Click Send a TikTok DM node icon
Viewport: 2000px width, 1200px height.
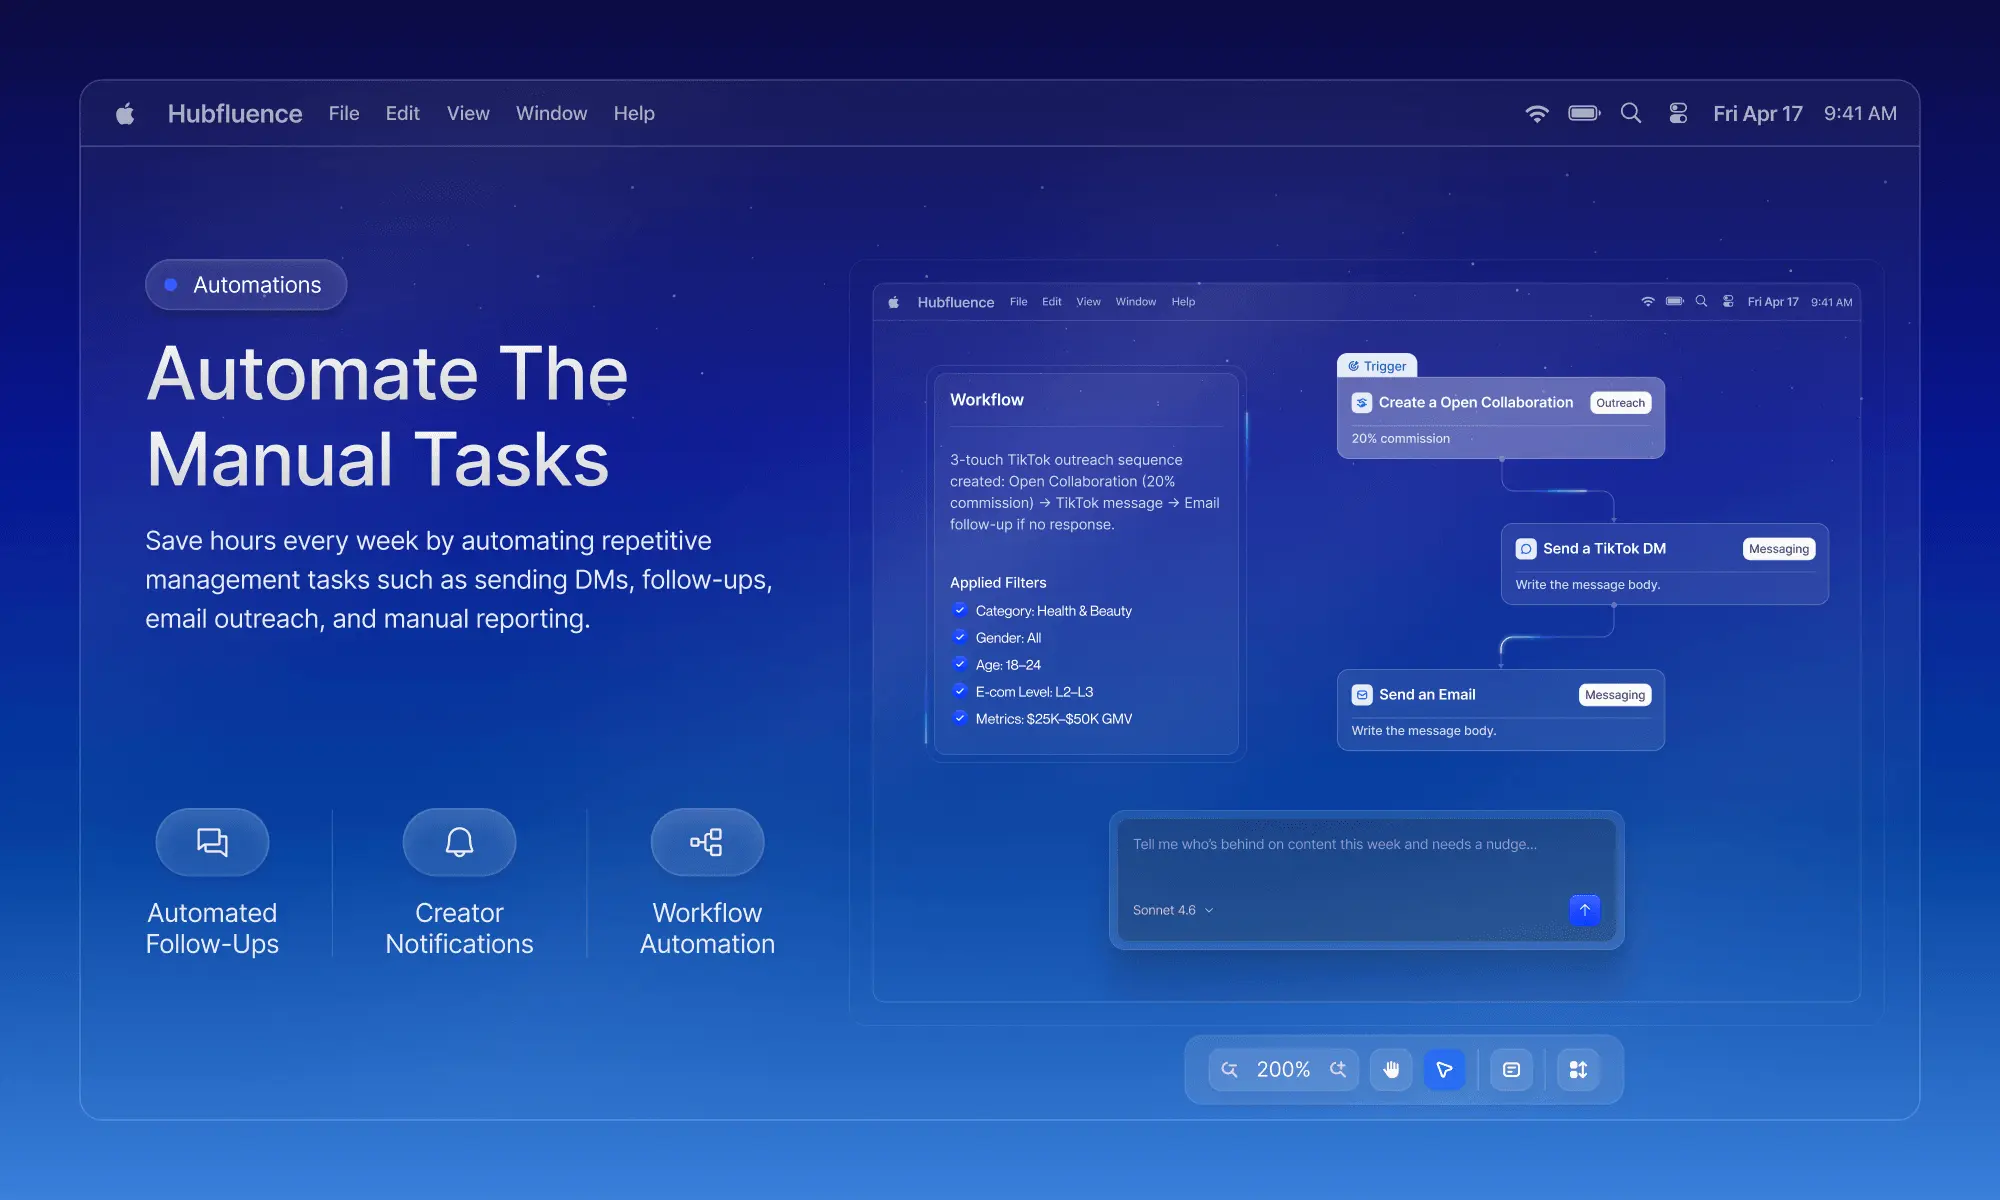pos(1526,549)
